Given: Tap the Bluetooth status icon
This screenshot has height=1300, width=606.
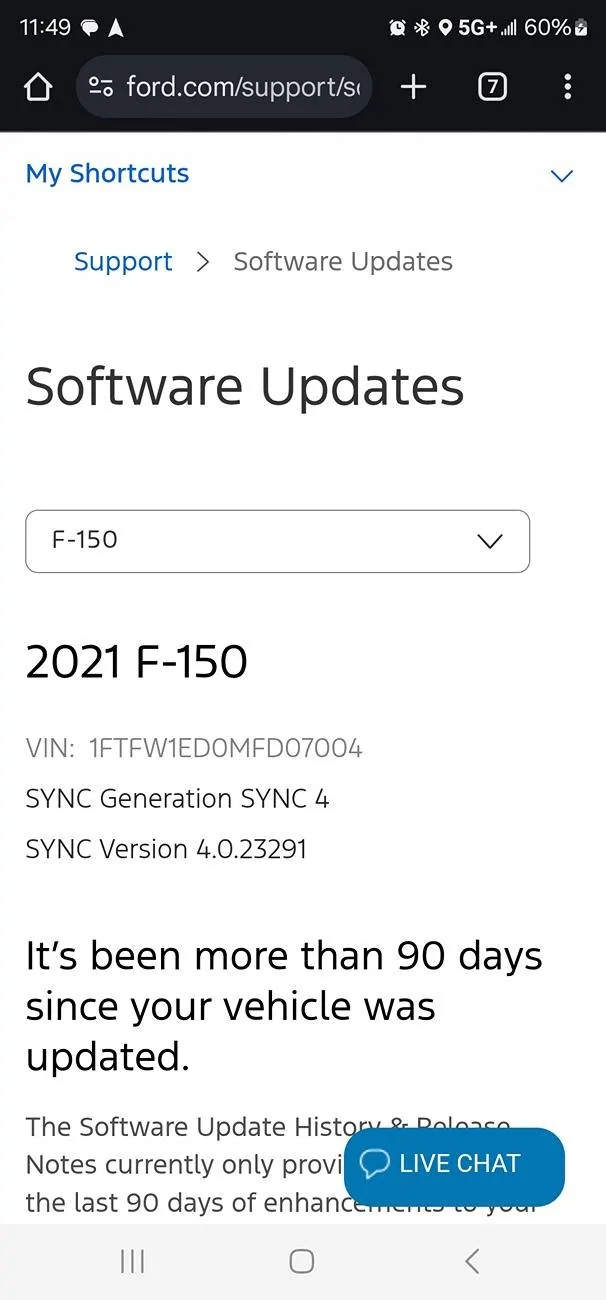Looking at the screenshot, I should pos(421,27).
